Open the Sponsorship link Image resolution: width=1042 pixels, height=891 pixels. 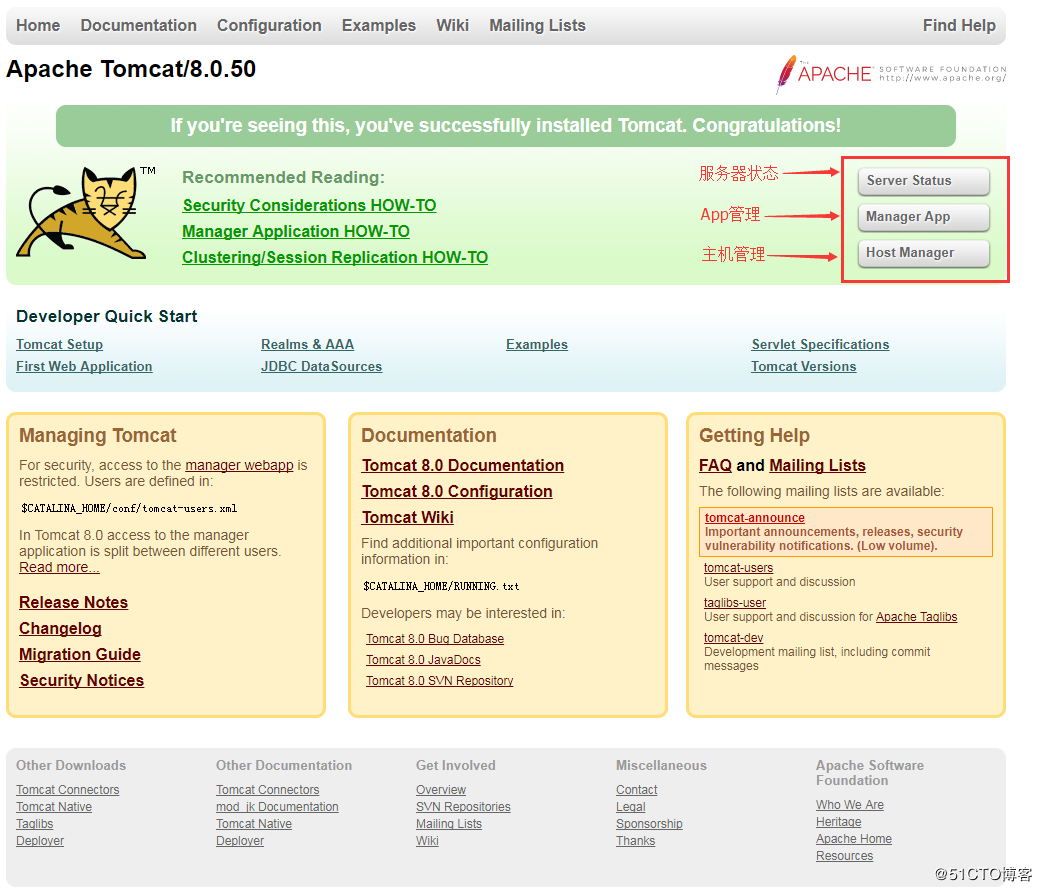(x=649, y=824)
